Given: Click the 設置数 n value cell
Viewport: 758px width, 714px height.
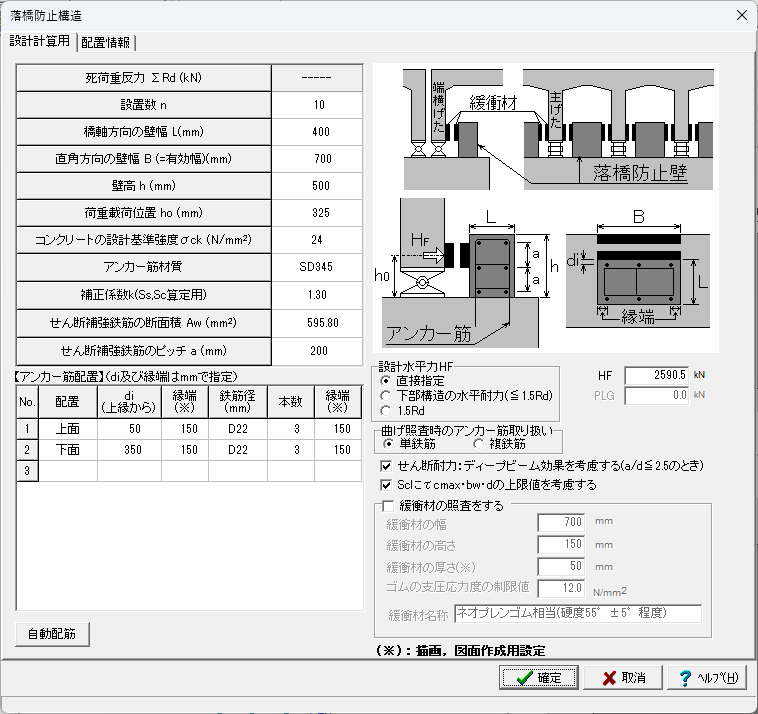Looking at the screenshot, I should (318, 104).
